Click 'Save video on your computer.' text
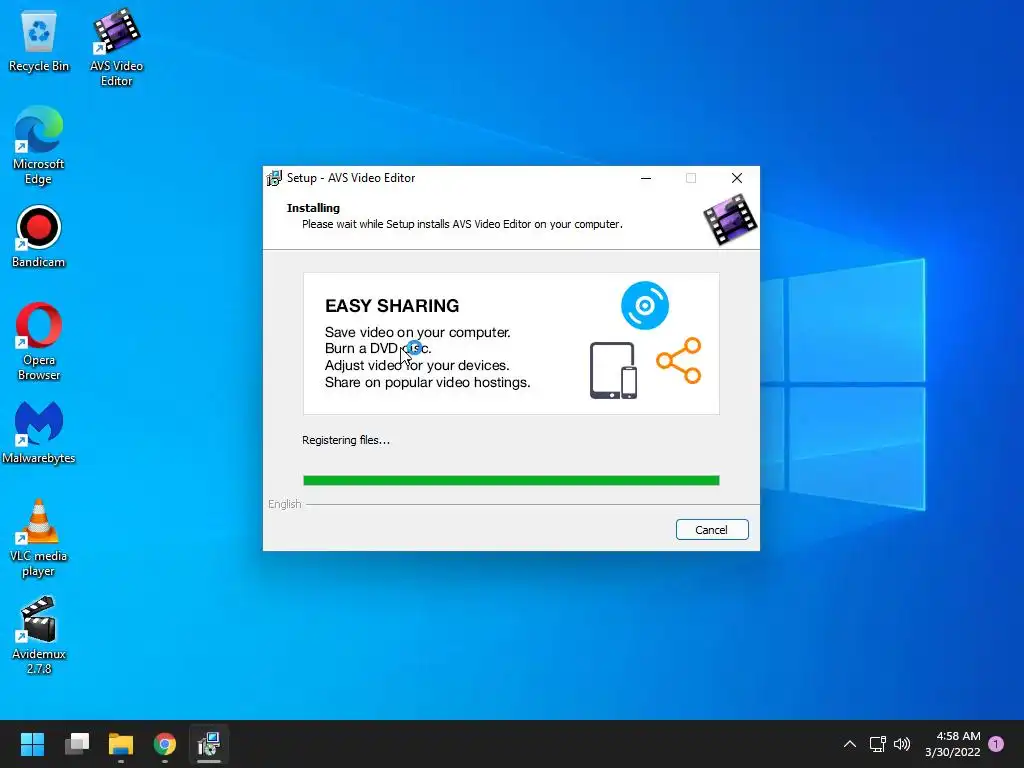Viewport: 1024px width, 768px height. [417, 332]
